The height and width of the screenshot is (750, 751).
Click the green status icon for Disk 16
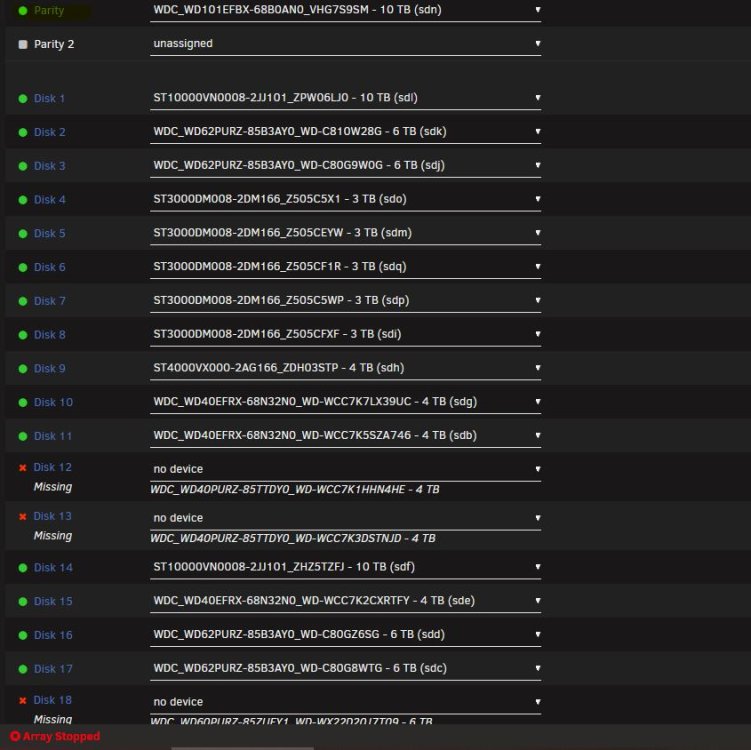pyautogui.click(x=23, y=636)
